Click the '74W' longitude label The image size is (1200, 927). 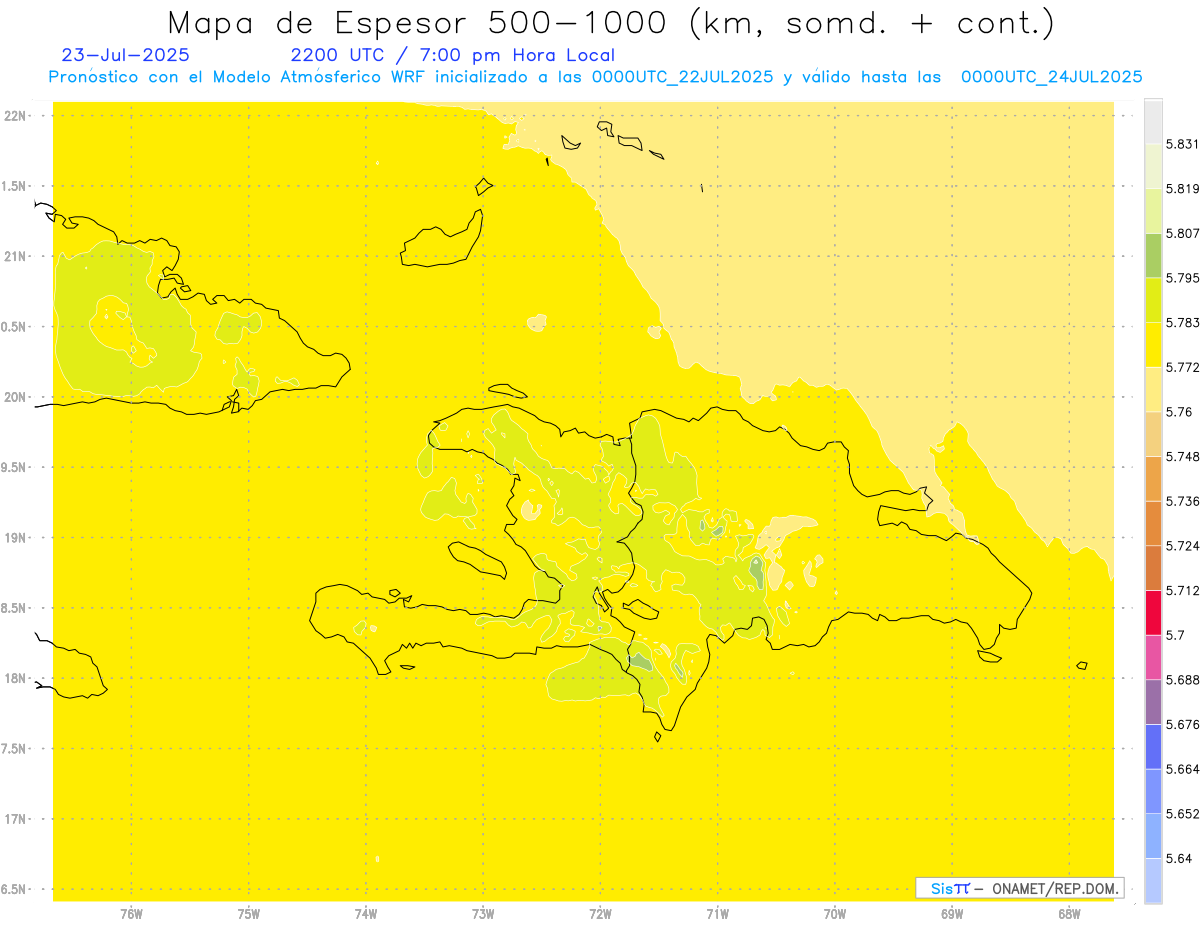point(366,914)
